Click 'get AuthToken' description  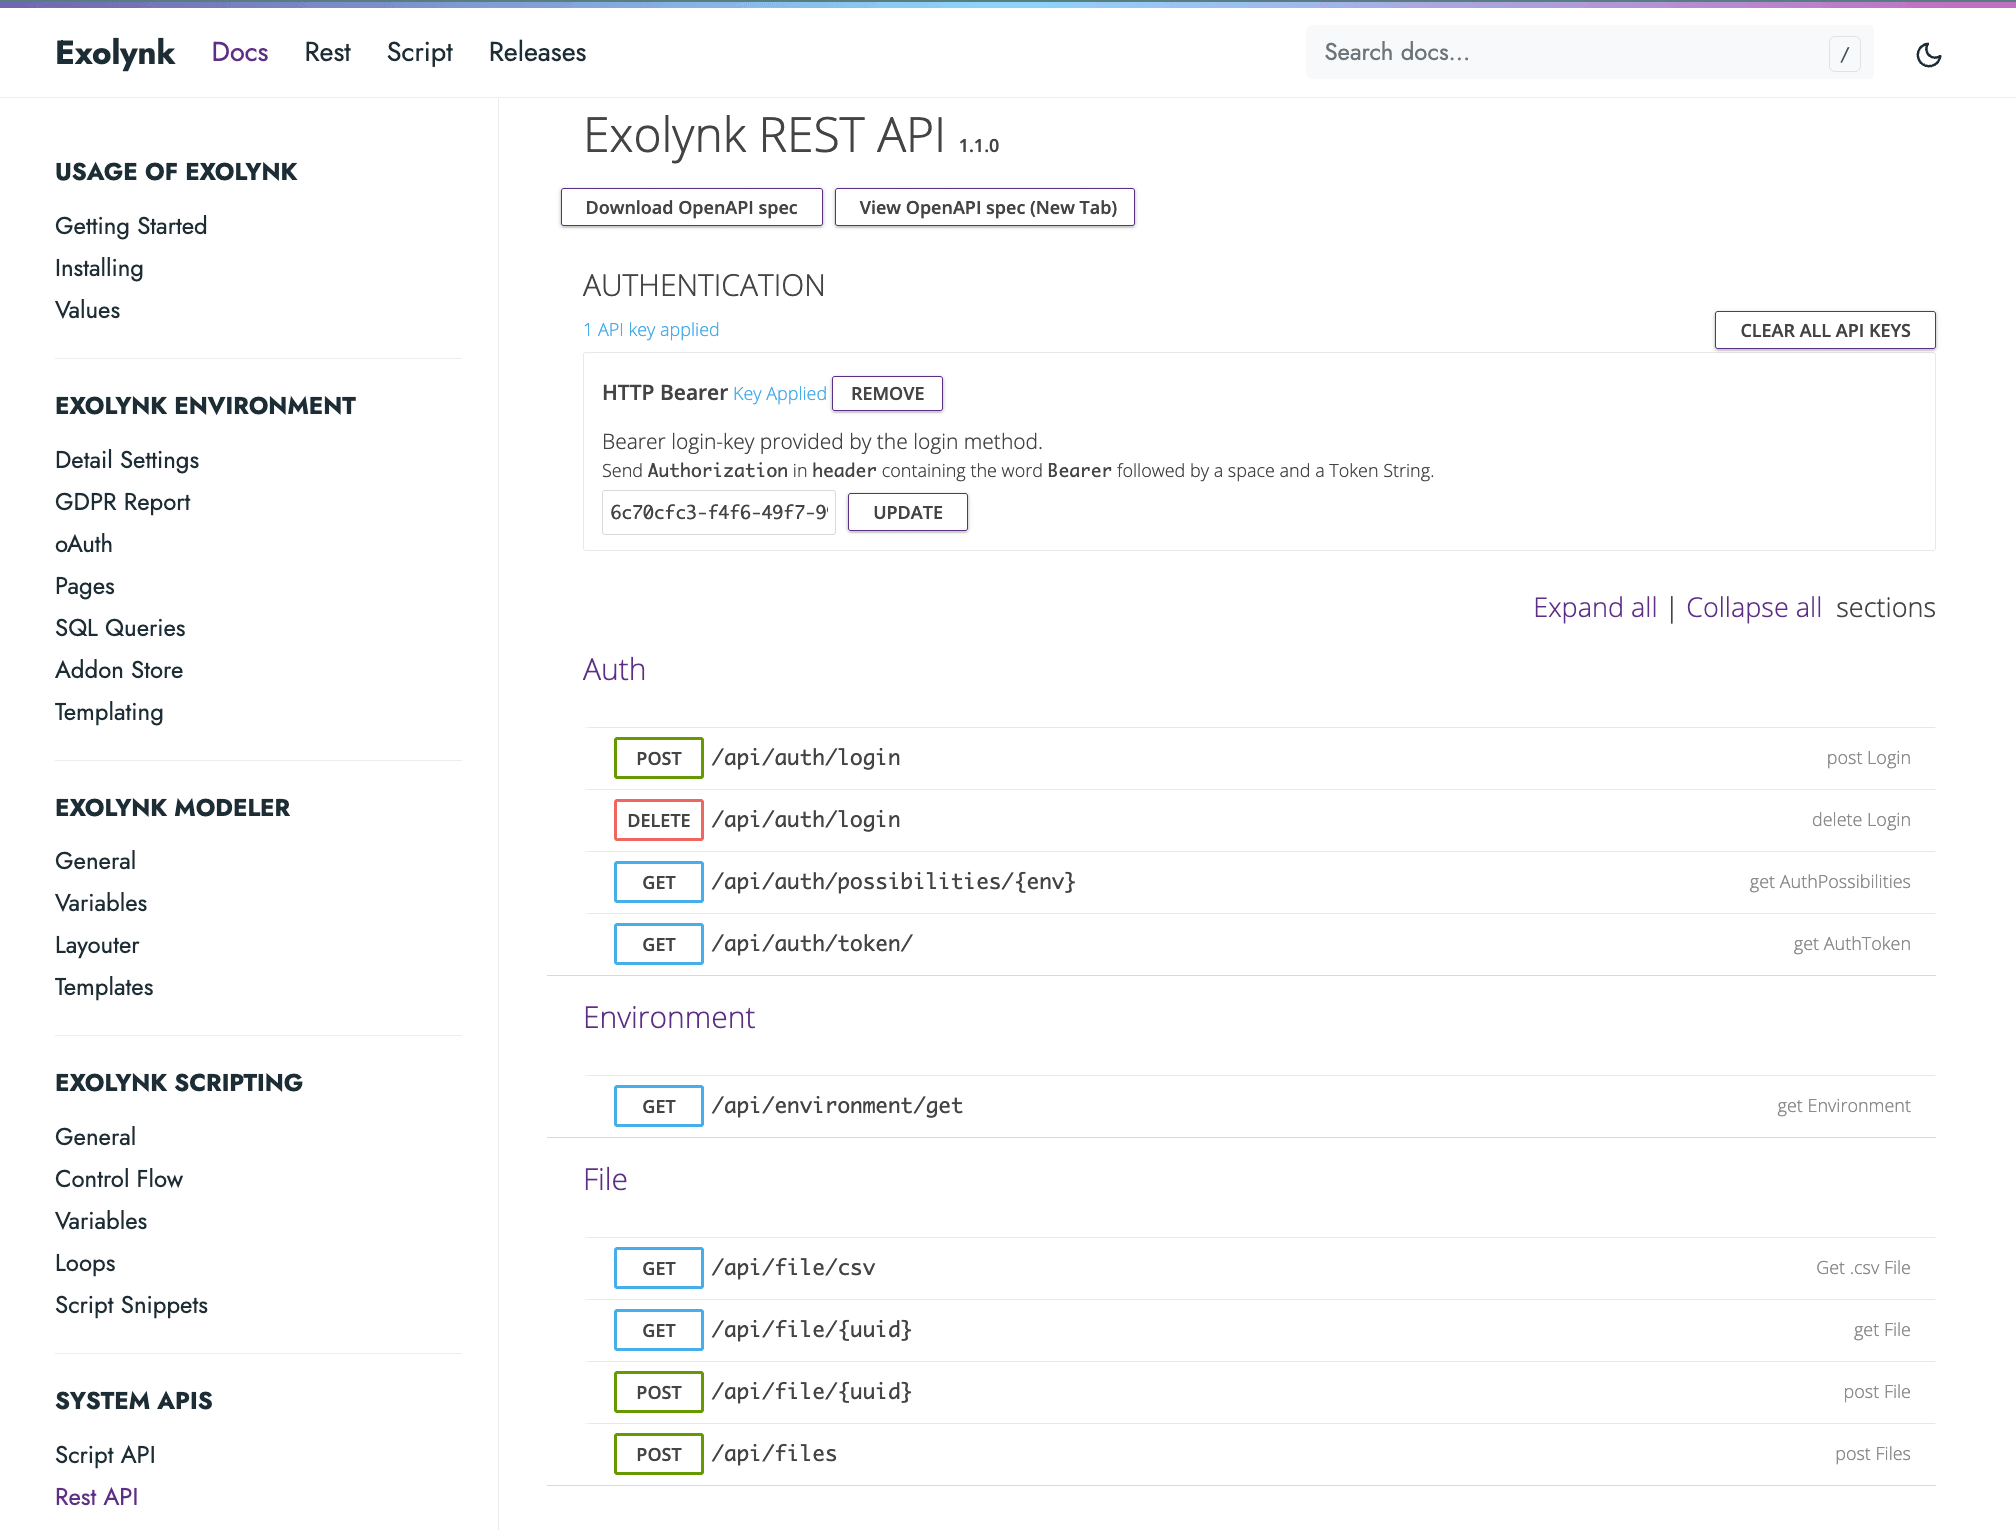coord(1851,943)
